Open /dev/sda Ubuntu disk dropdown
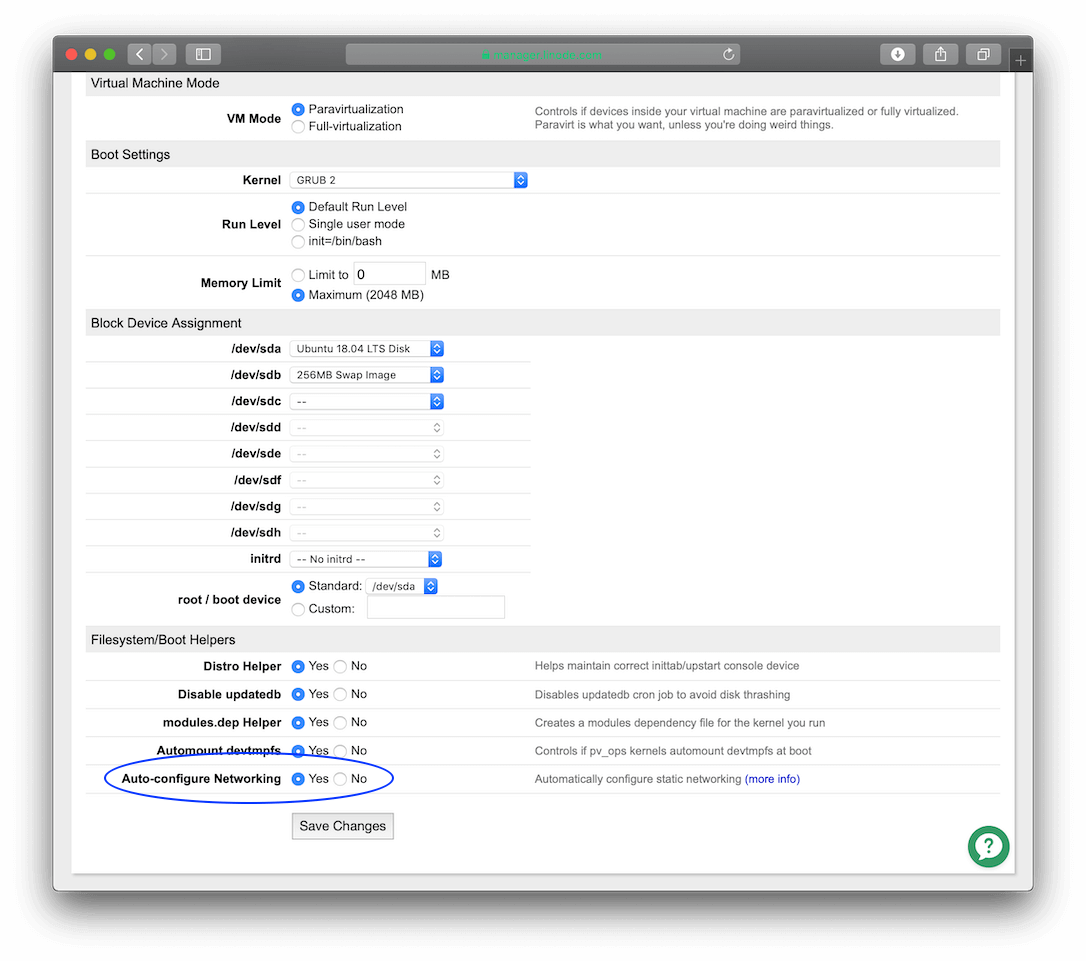This screenshot has width=1086, height=961. pos(367,348)
